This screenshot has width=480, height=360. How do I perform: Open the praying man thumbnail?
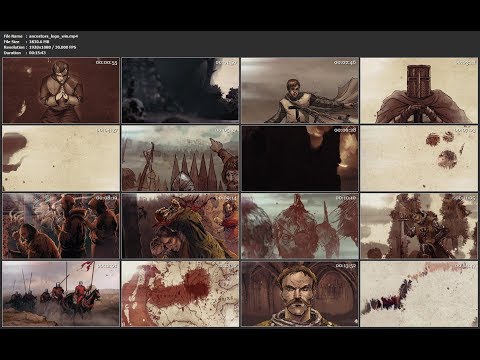coord(61,90)
